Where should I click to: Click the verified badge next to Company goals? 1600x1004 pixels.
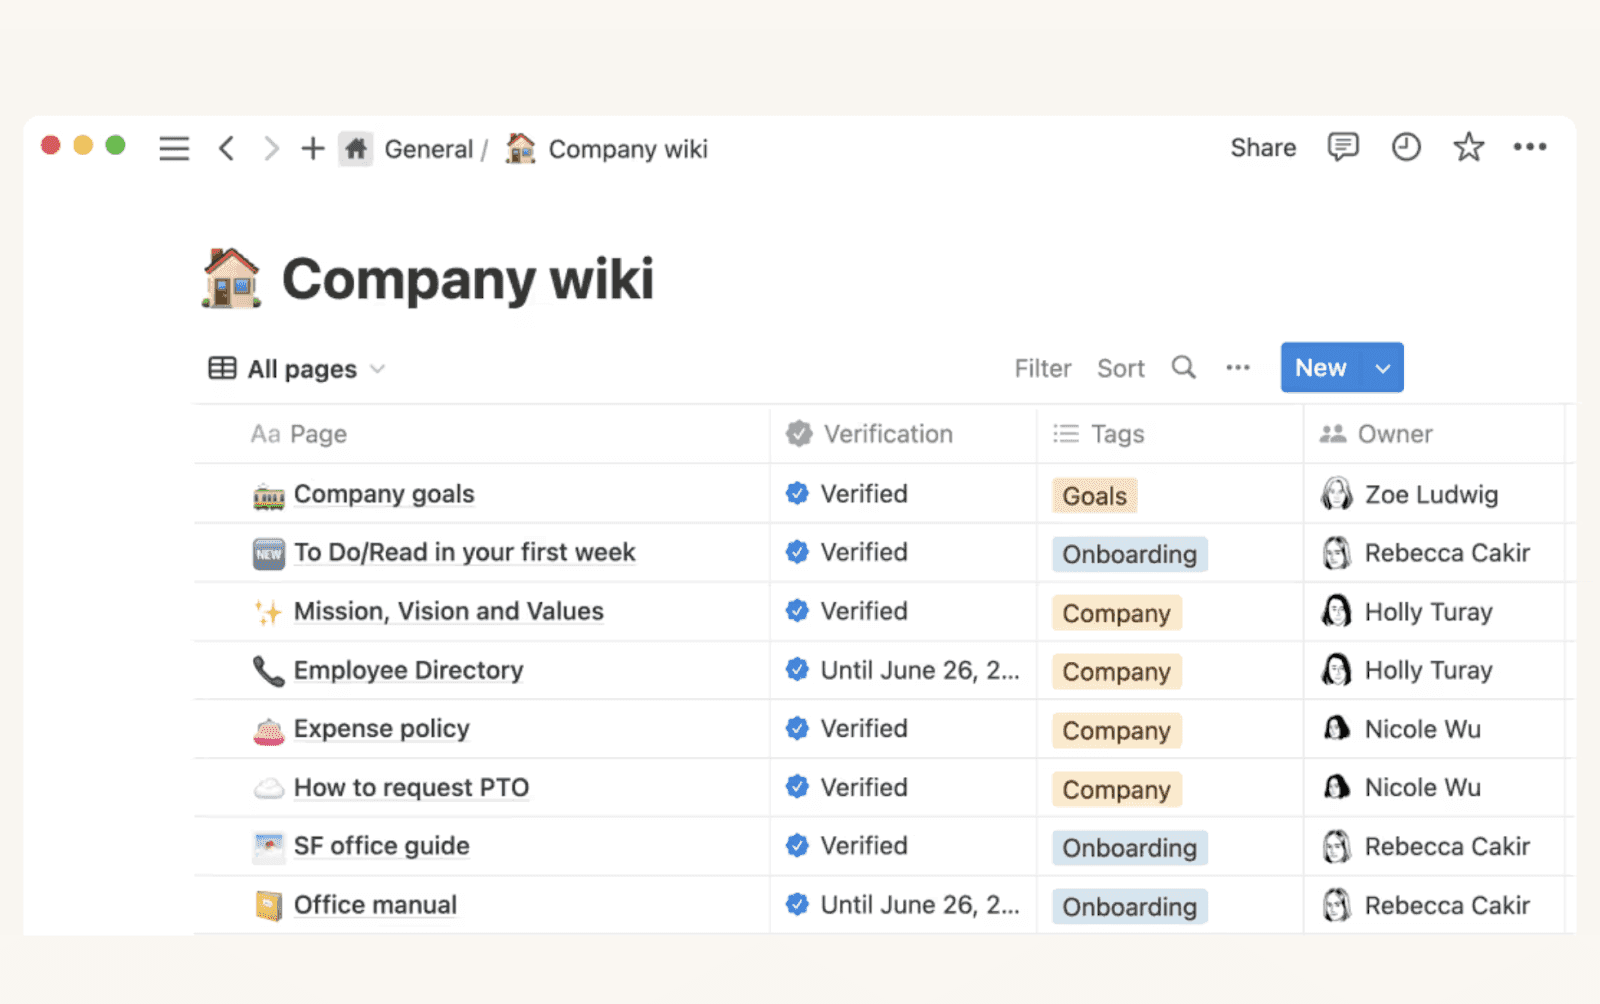point(797,493)
